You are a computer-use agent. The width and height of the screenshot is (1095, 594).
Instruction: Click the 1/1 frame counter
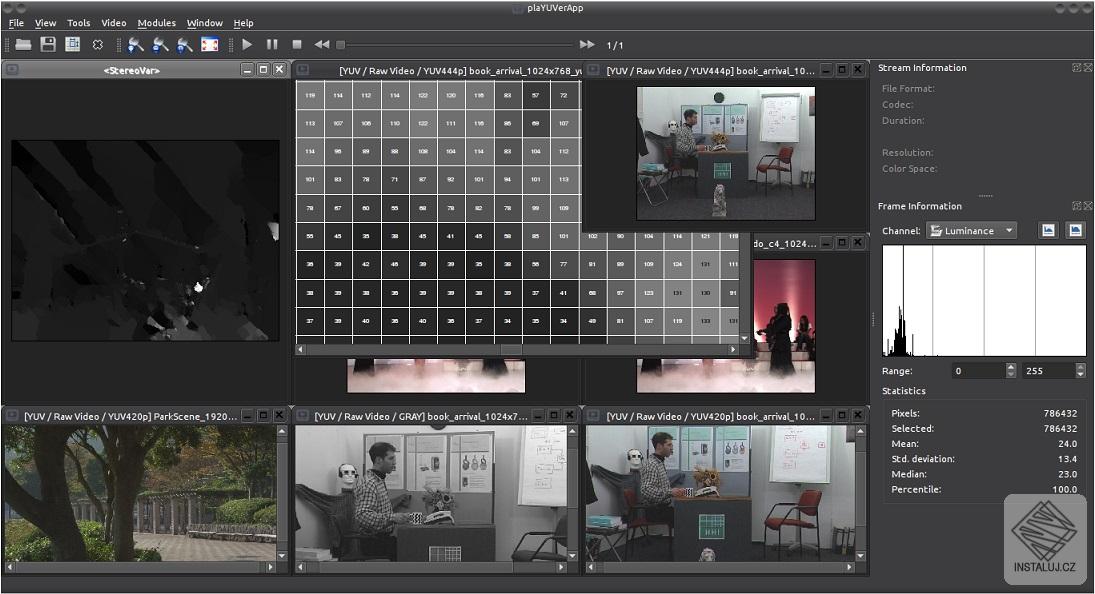tap(615, 45)
